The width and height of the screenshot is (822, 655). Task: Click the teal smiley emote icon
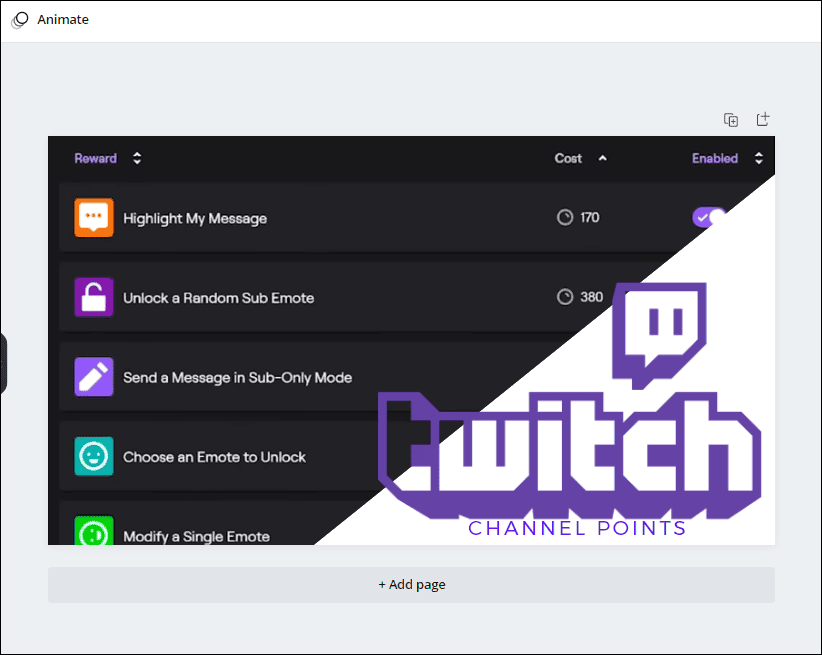(94, 457)
